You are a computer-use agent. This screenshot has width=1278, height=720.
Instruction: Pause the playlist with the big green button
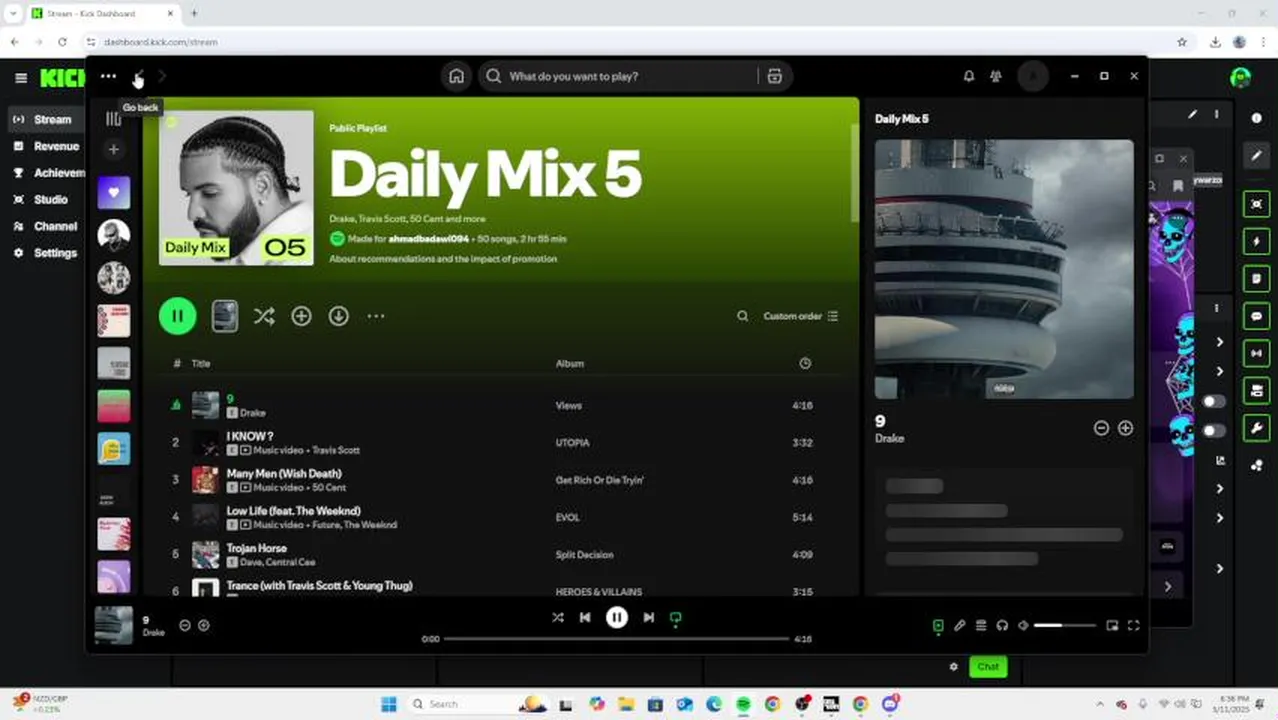pyautogui.click(x=177, y=316)
